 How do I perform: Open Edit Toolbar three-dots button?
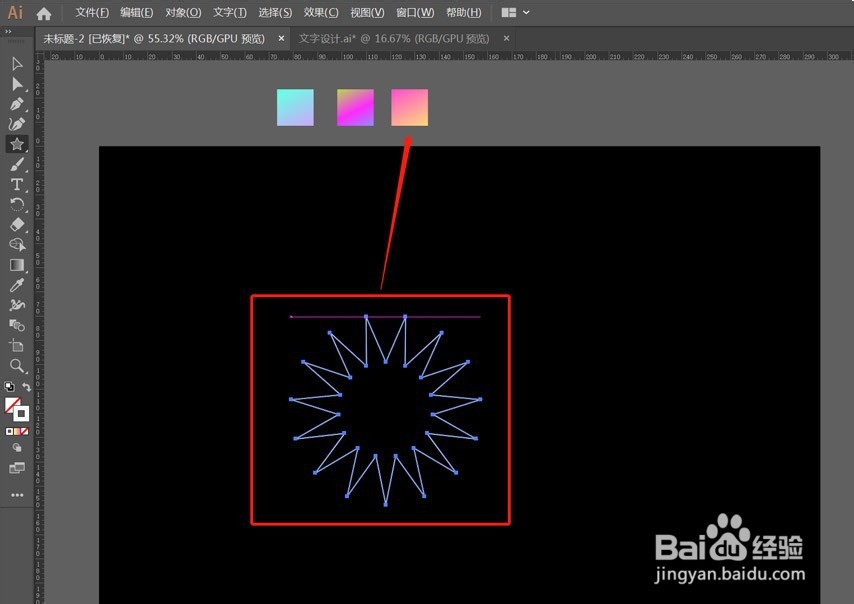[x=17, y=495]
